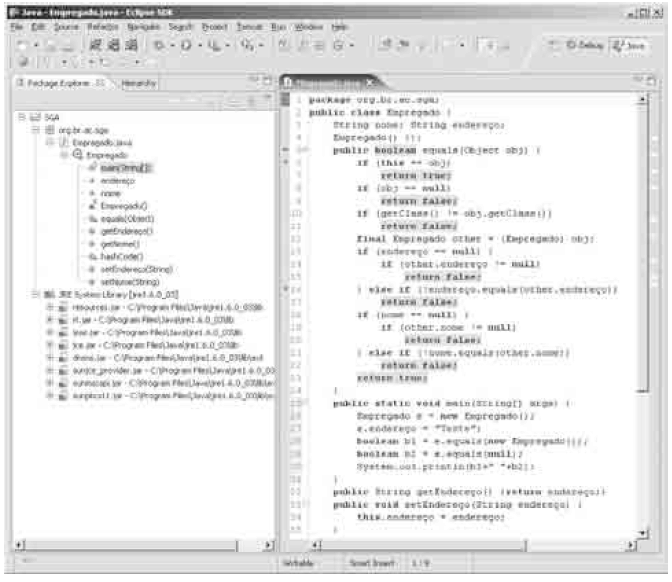Open the Refactor menu
The image size is (672, 582).
pyautogui.click(x=98, y=25)
